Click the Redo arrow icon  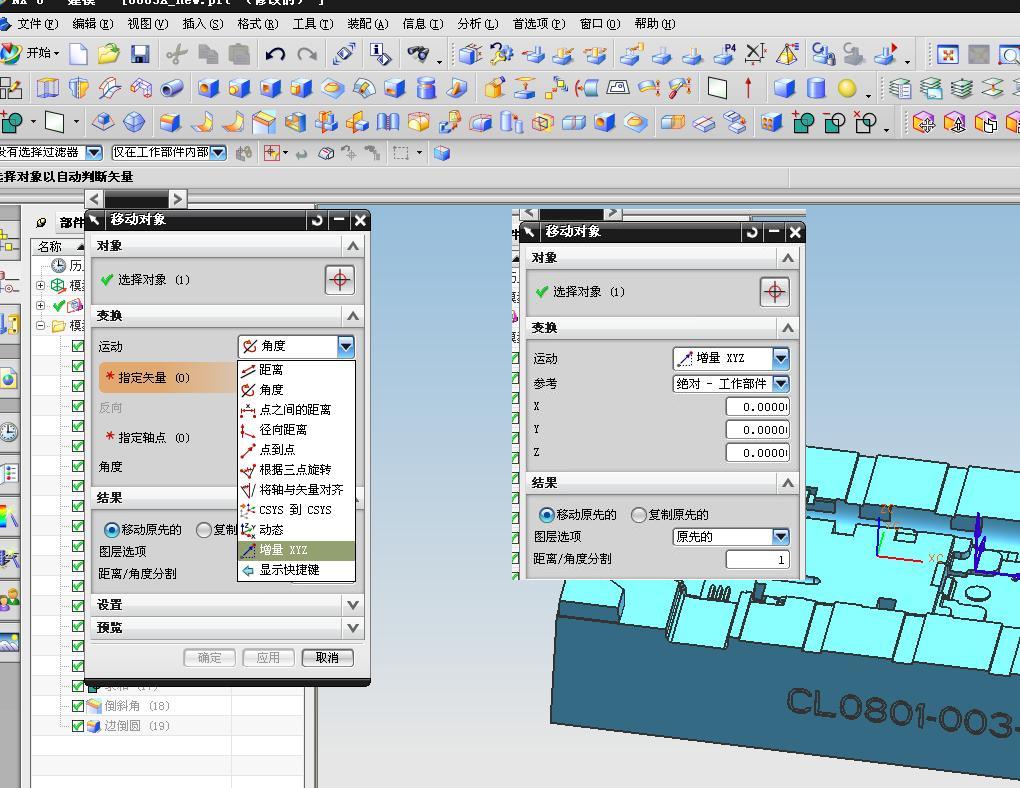(x=306, y=53)
